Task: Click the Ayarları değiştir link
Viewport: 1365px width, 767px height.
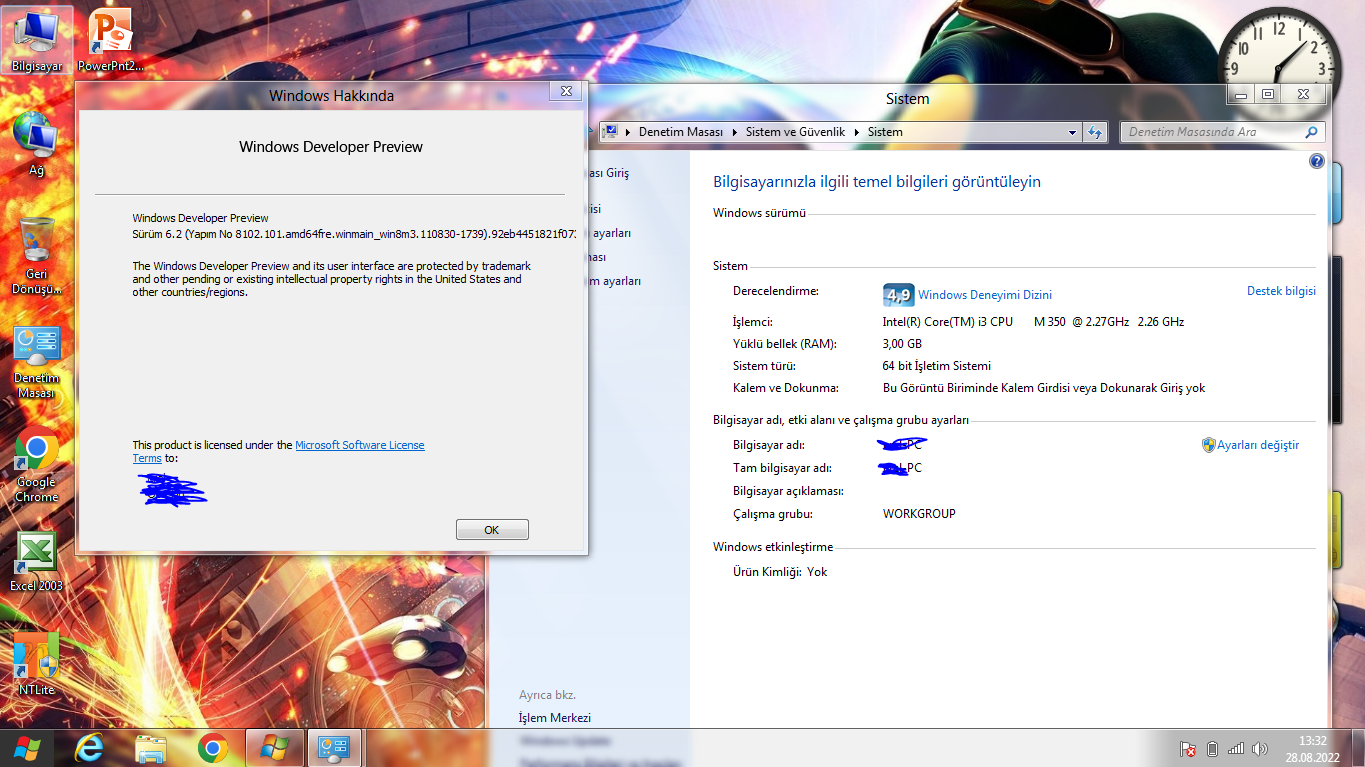Action: pyautogui.click(x=1258, y=445)
